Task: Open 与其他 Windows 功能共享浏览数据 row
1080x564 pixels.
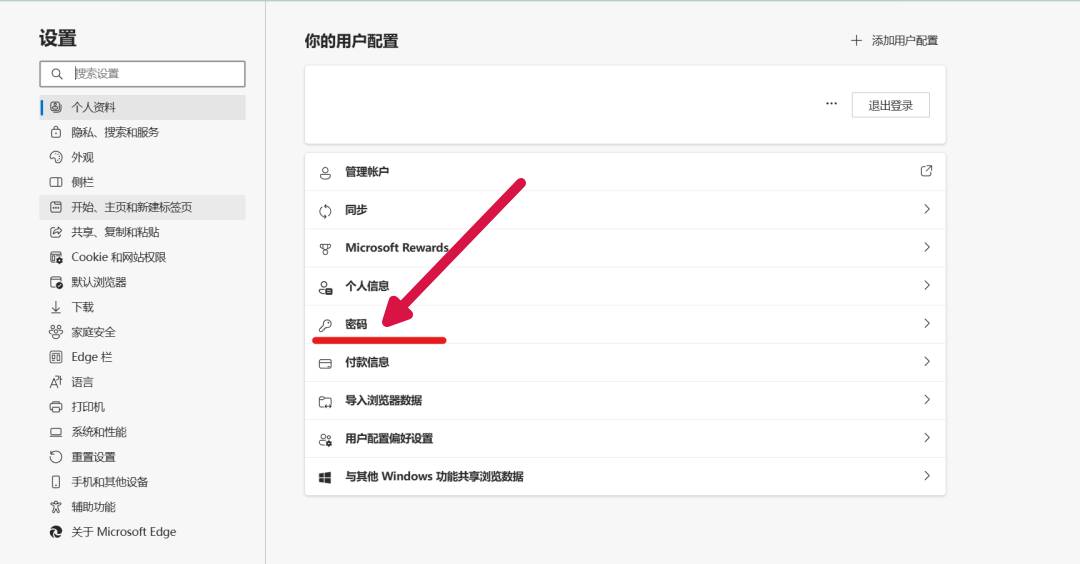Action: [x=625, y=477]
